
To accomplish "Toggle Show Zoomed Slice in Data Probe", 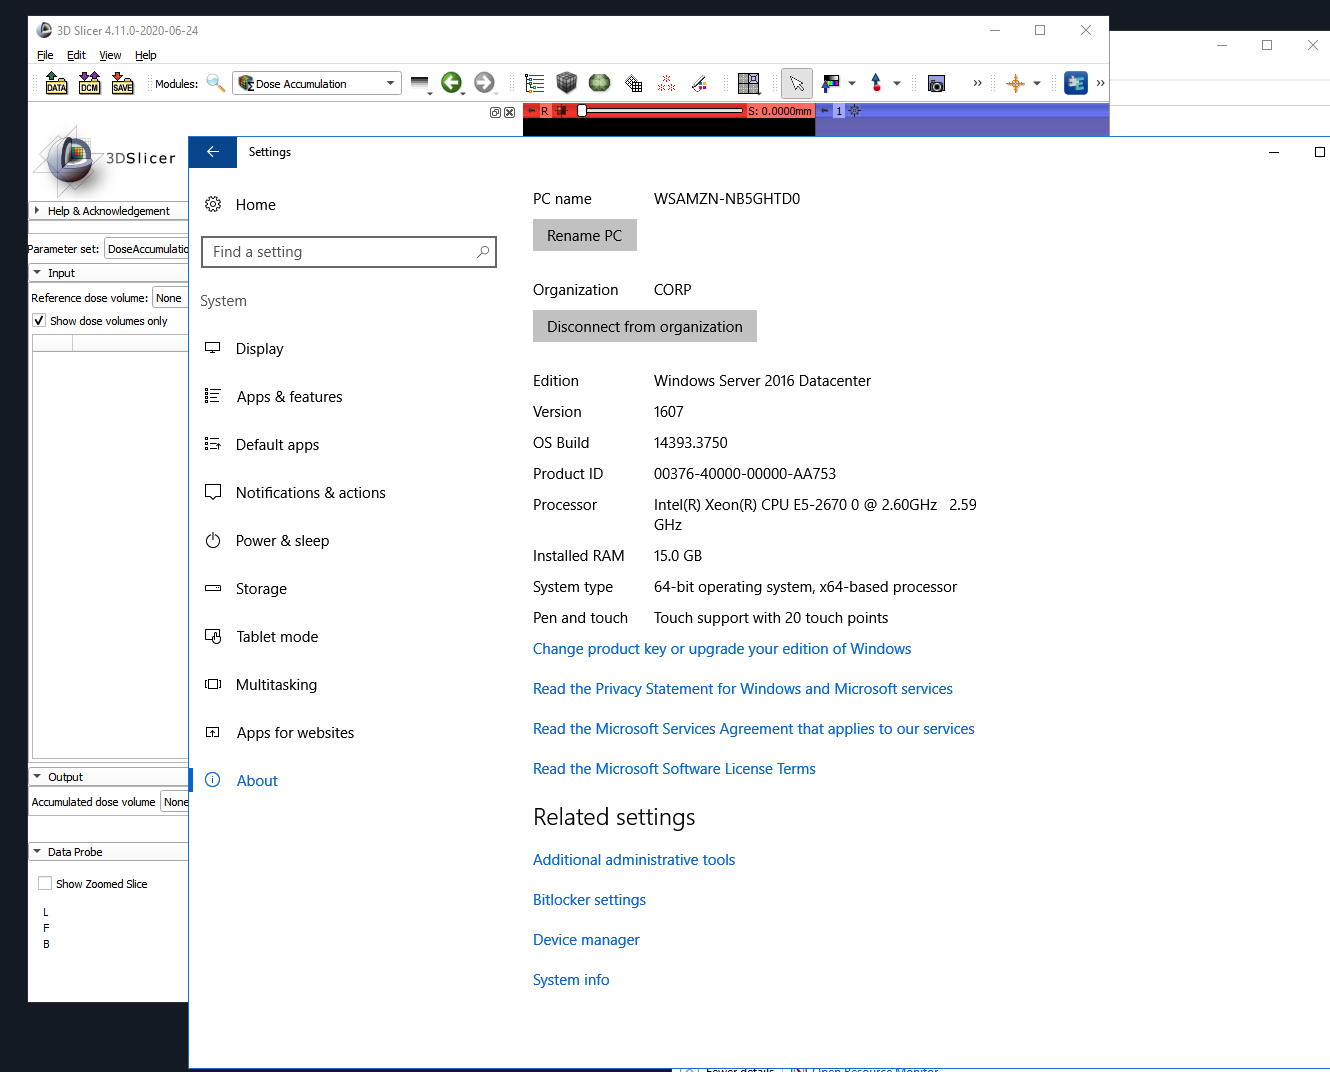I will coord(45,883).
